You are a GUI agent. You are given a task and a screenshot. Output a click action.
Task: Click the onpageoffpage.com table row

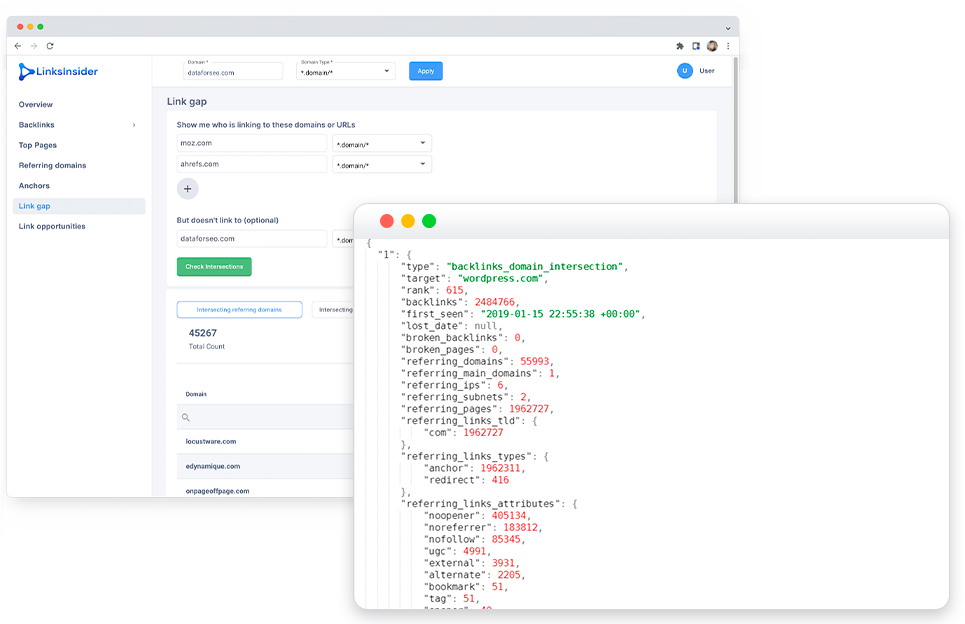click(x=265, y=489)
